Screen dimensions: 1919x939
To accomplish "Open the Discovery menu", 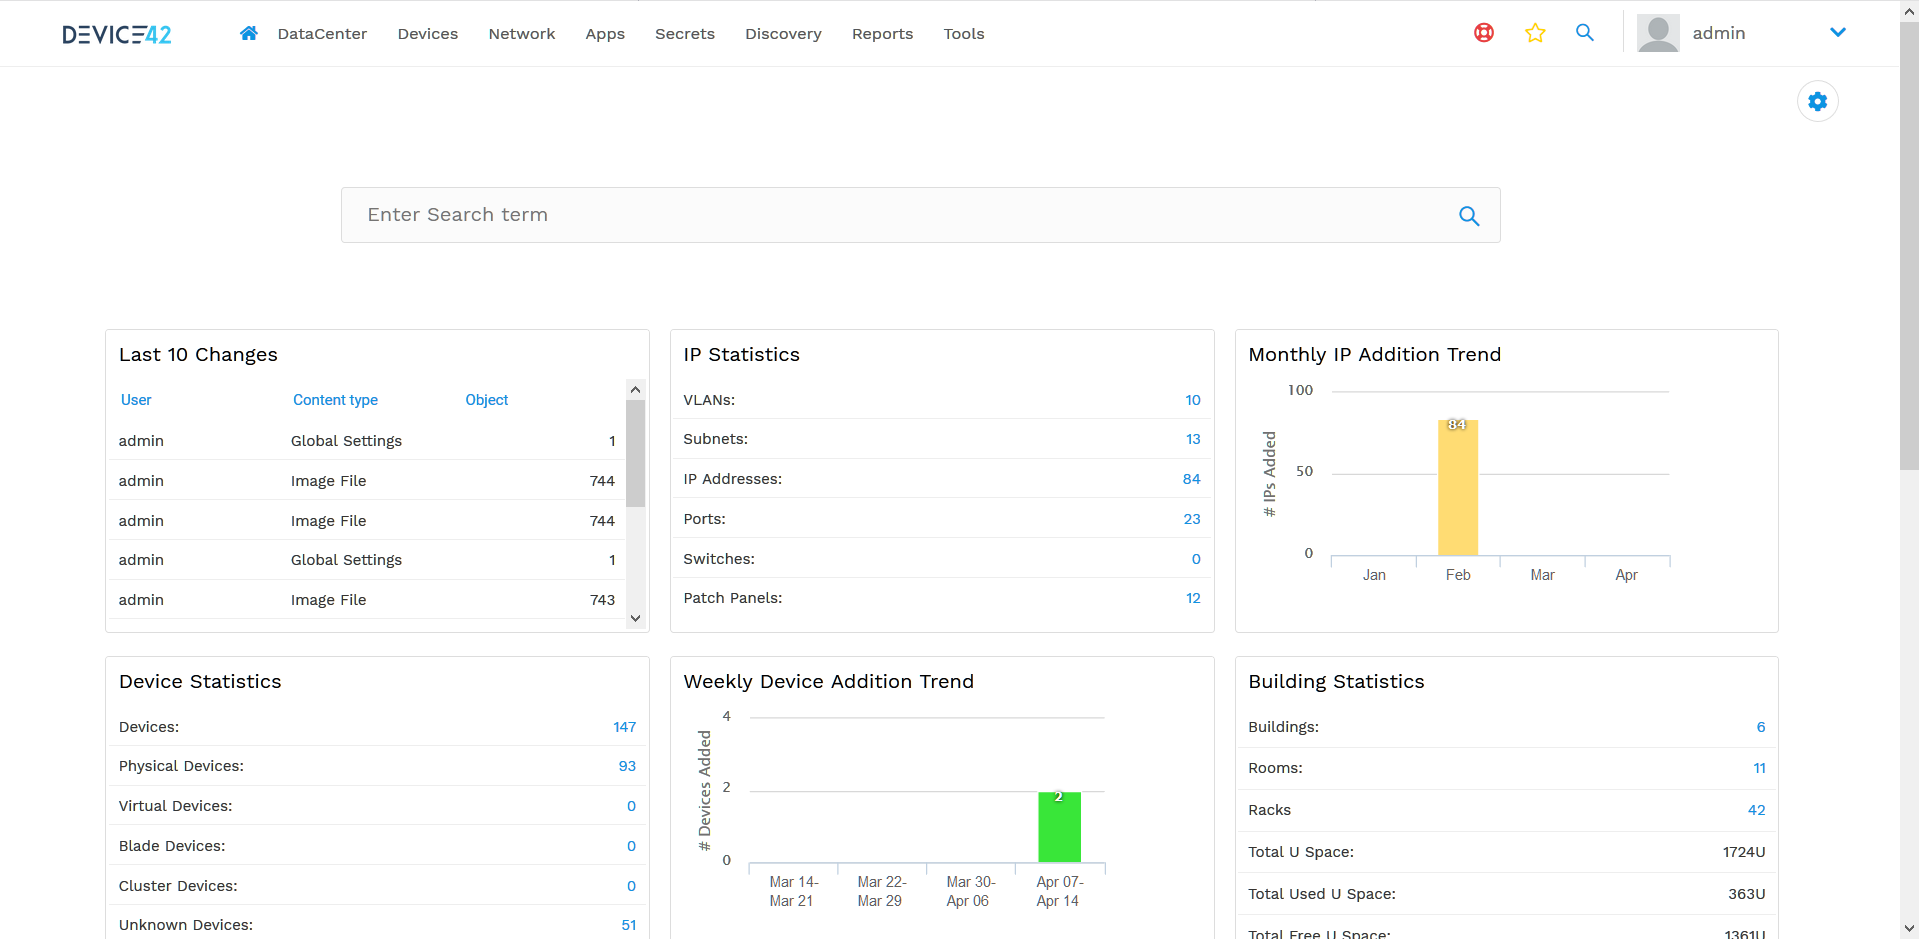I will (x=783, y=34).
